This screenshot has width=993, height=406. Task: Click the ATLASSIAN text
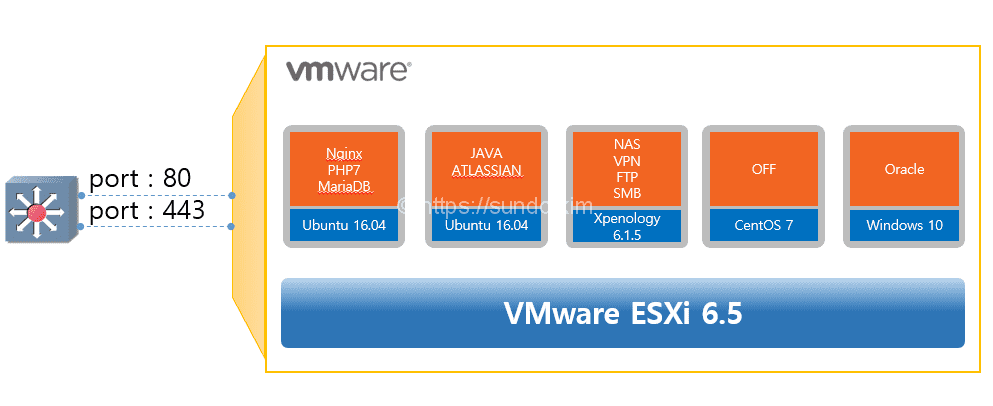[486, 170]
